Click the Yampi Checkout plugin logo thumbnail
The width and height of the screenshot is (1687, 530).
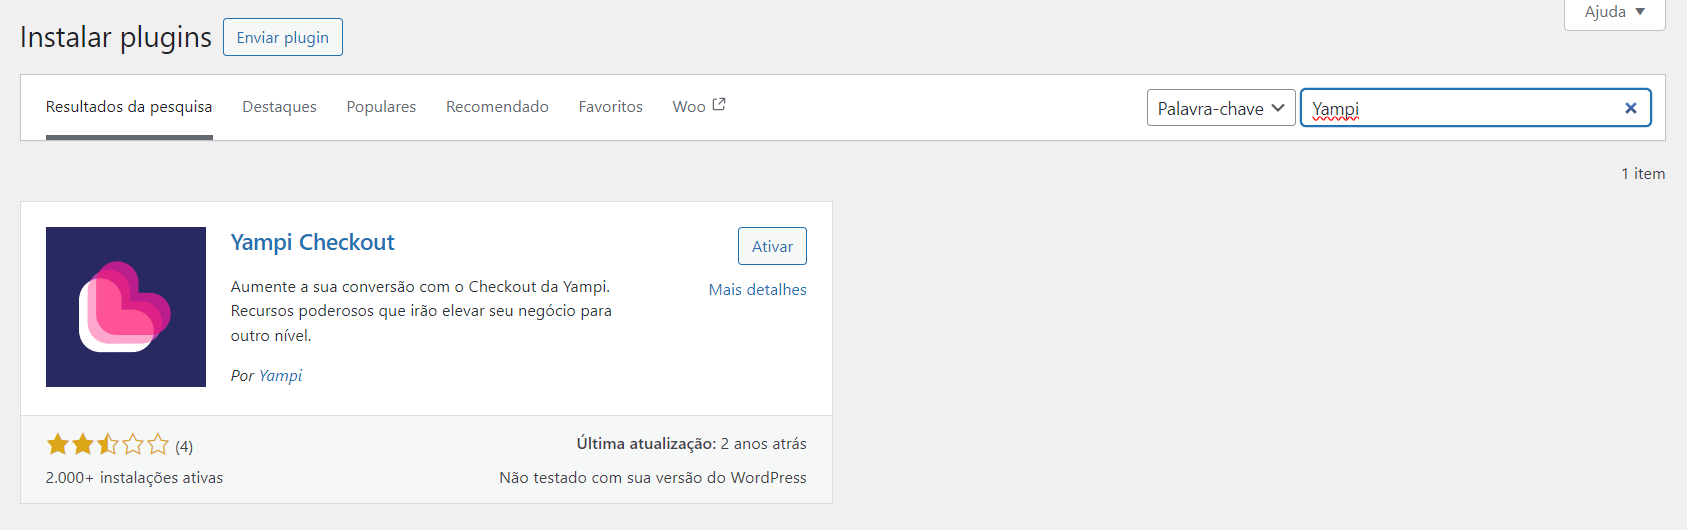tap(126, 307)
